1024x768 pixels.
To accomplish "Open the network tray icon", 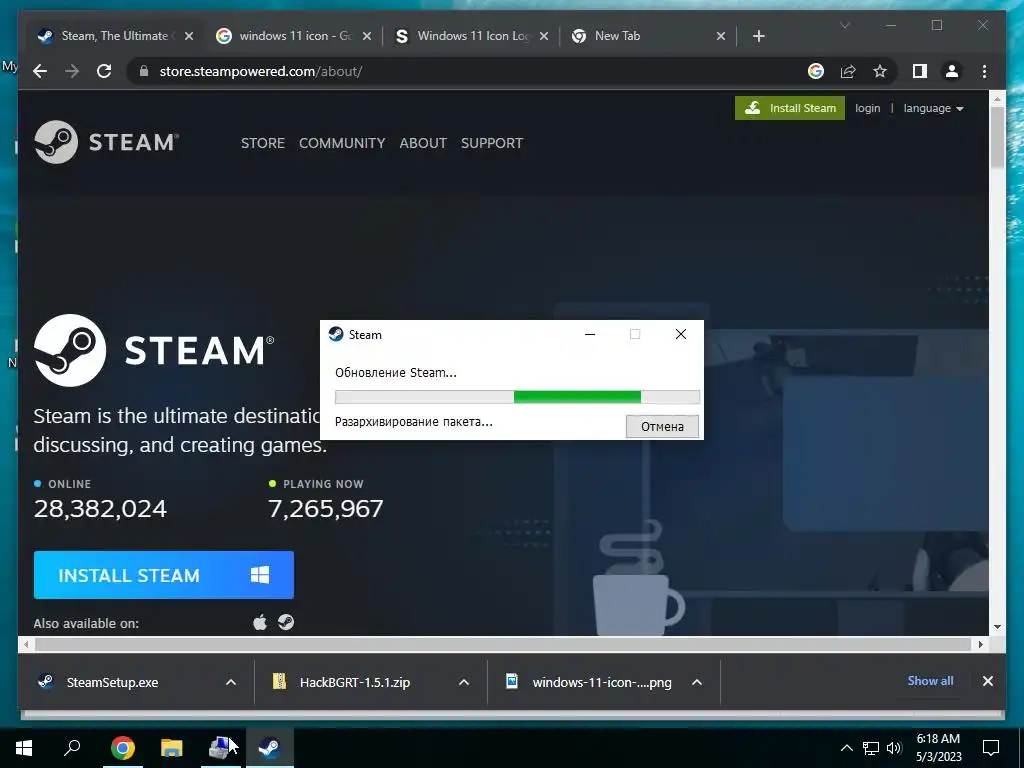I will point(870,748).
